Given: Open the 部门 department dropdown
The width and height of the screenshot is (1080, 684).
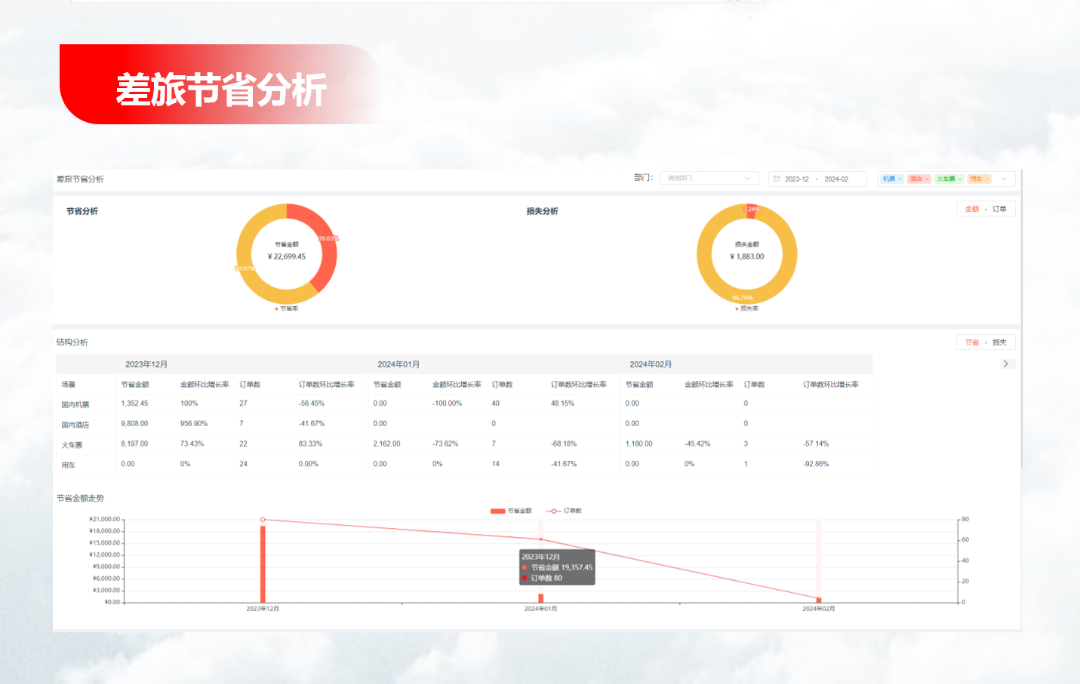Looking at the screenshot, I should coord(709,178).
